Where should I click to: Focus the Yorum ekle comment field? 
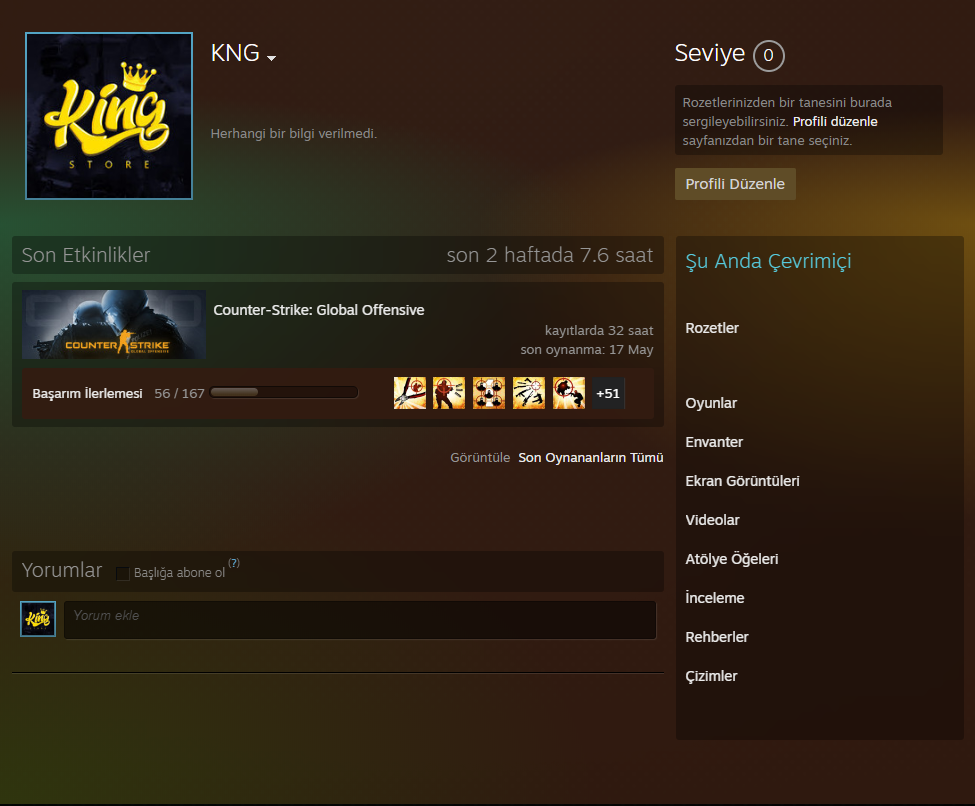click(x=360, y=620)
